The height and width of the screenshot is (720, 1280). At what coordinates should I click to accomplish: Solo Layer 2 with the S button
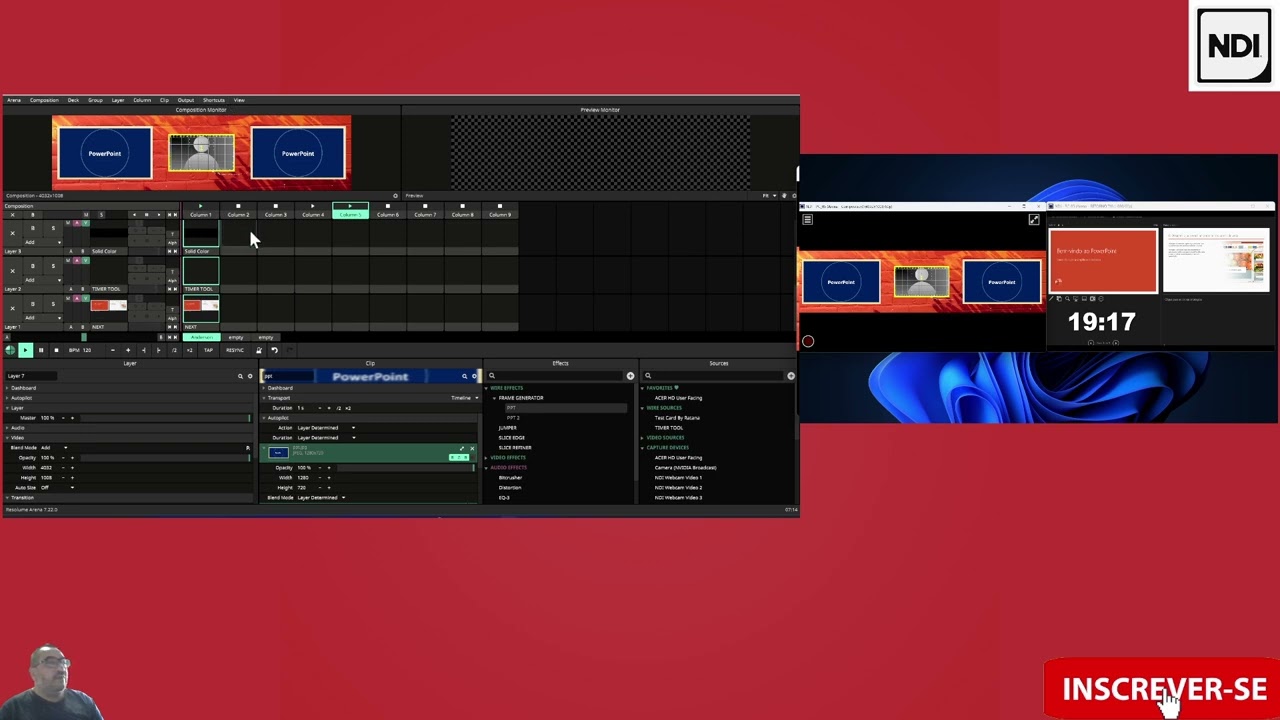tap(53, 266)
